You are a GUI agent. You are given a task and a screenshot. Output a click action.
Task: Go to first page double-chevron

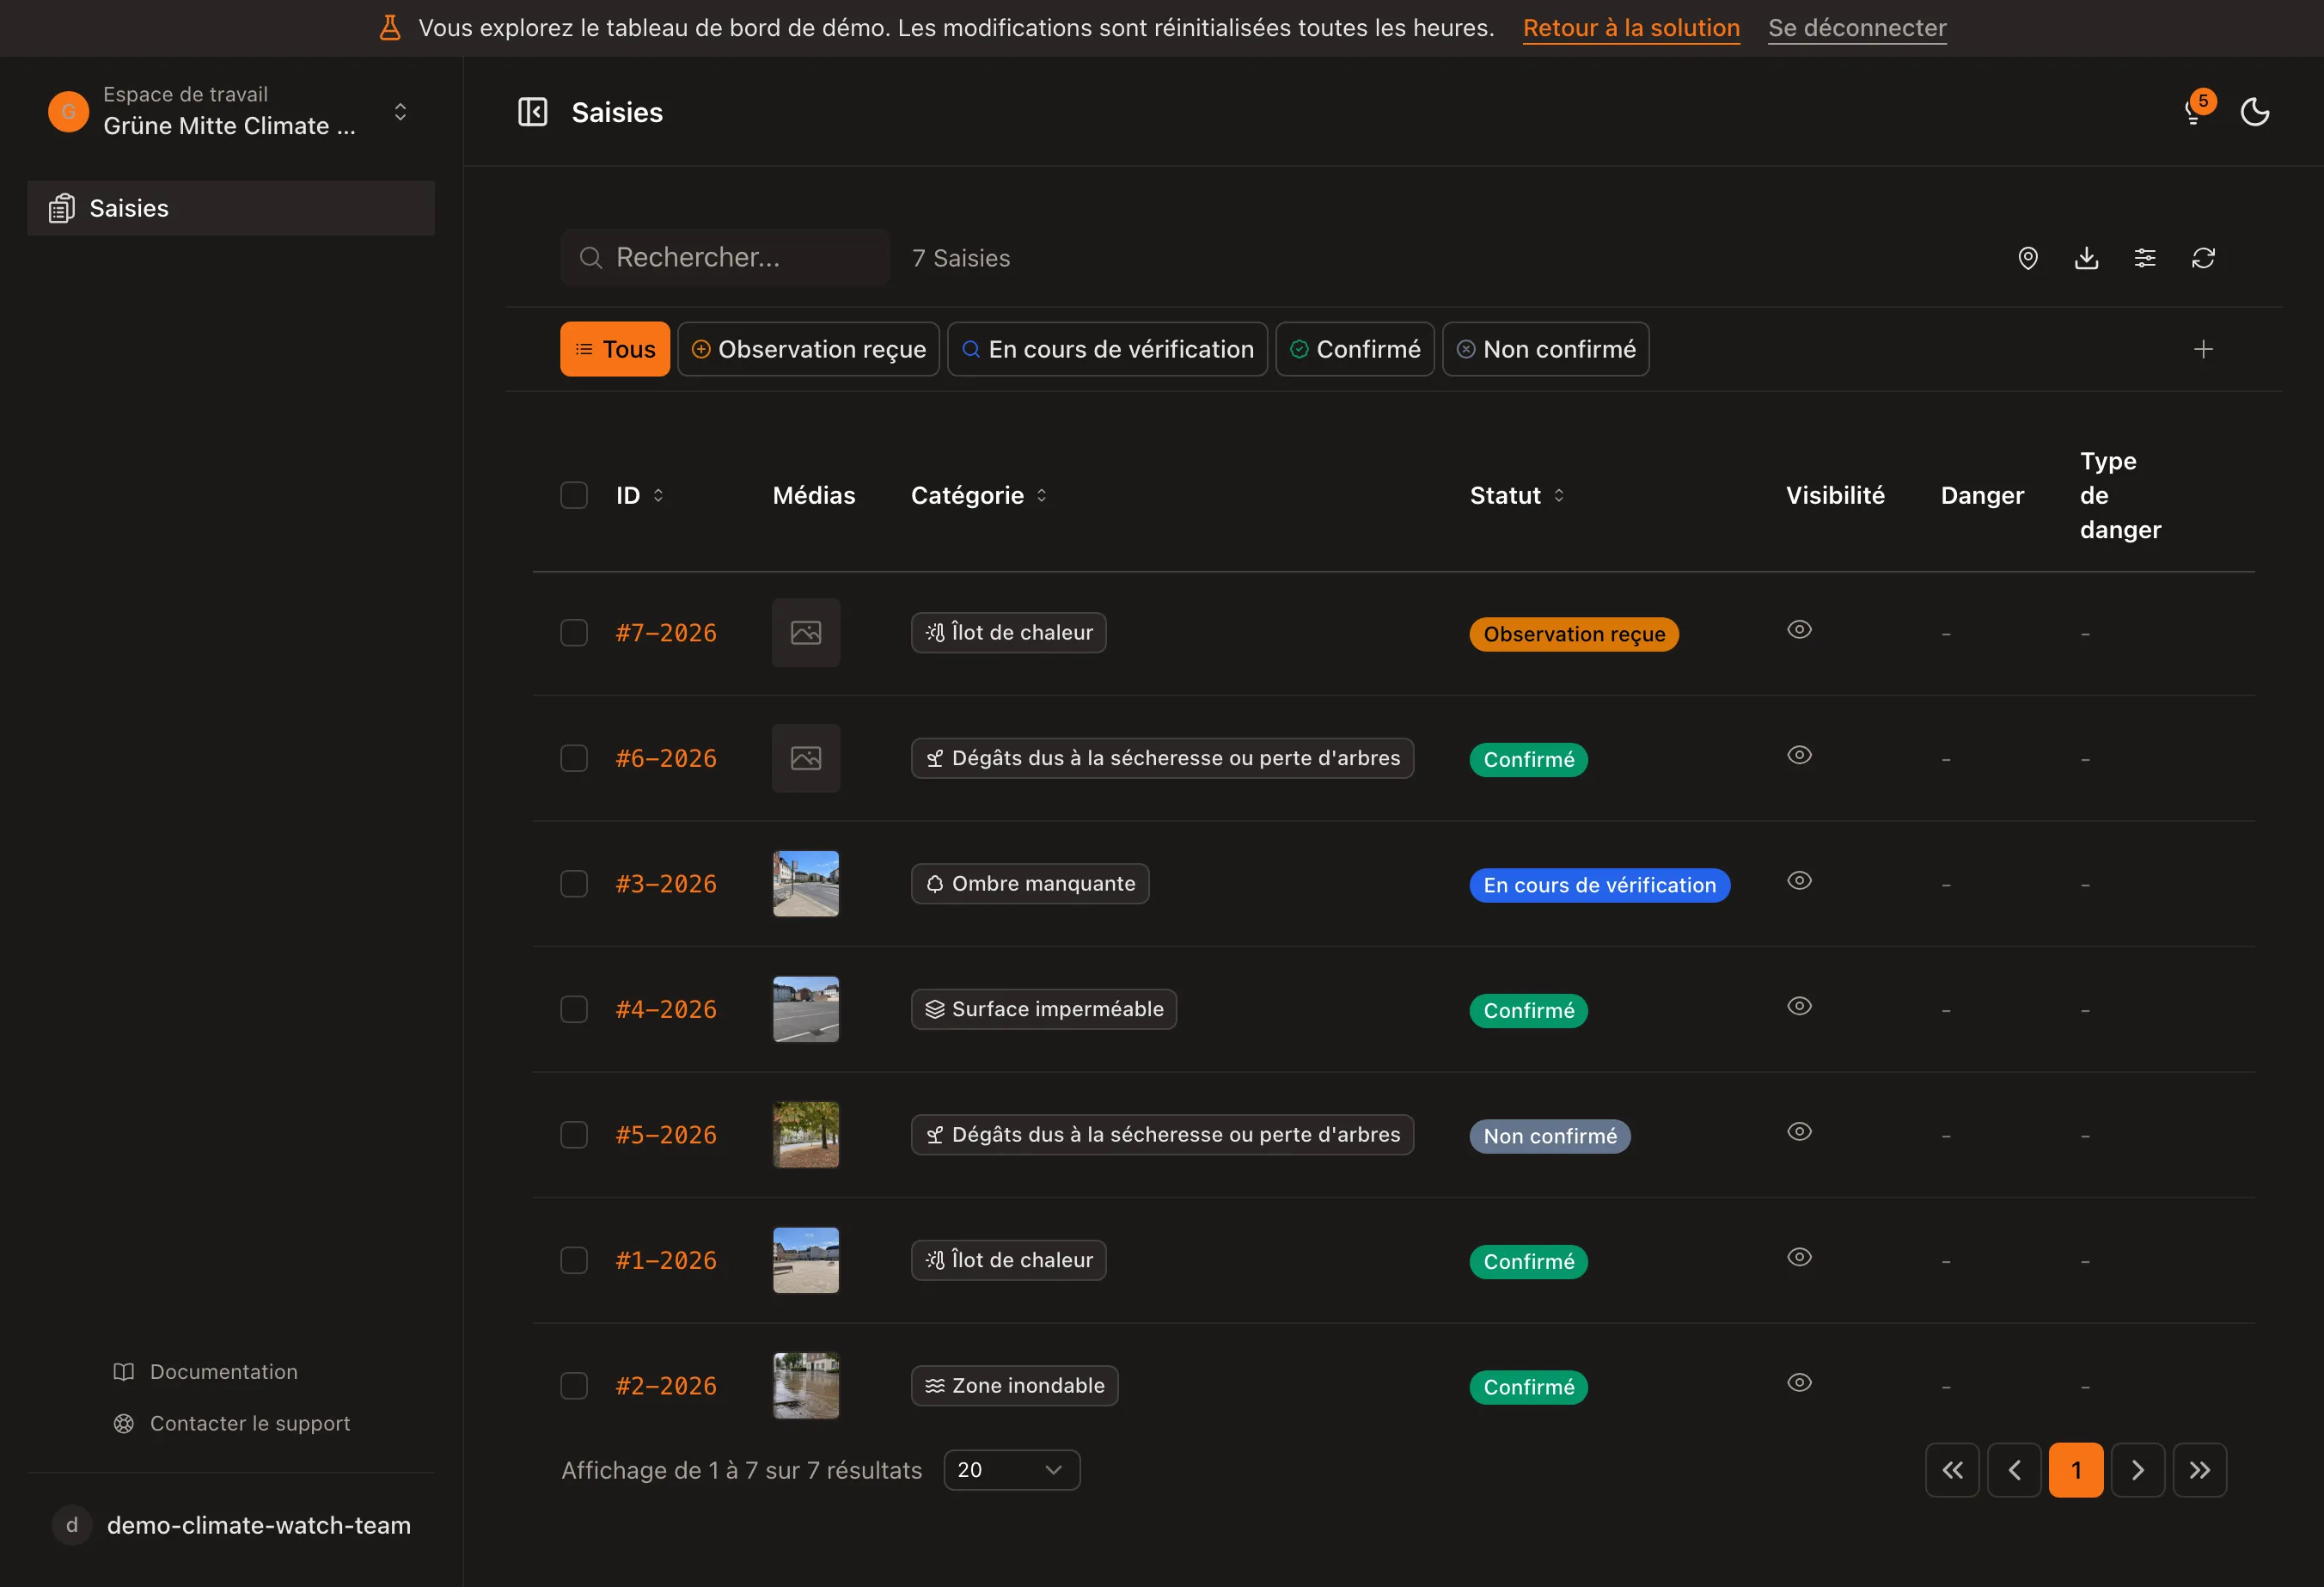pyautogui.click(x=1952, y=1470)
